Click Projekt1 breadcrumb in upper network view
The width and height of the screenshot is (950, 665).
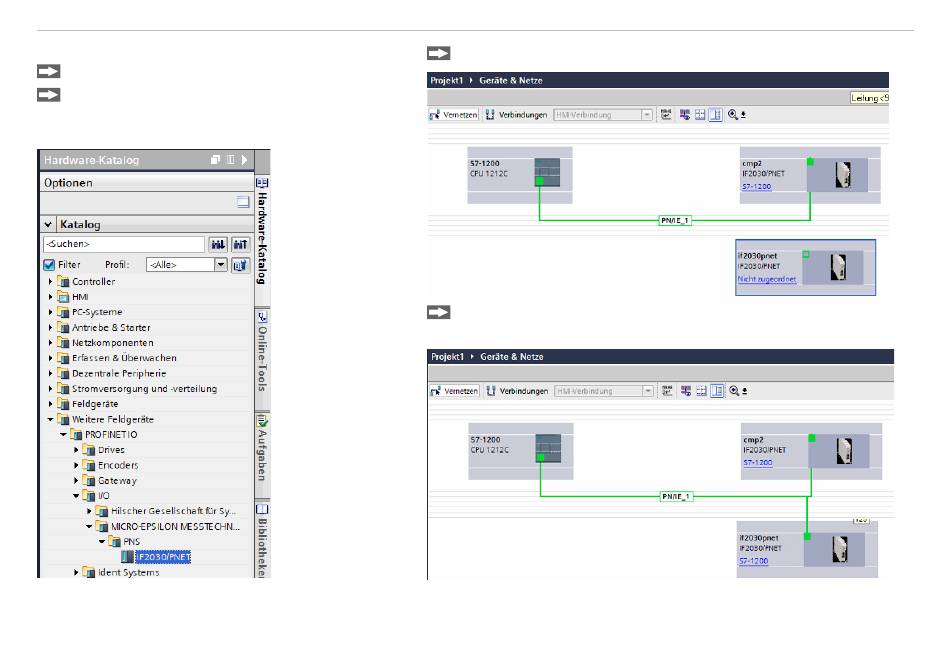(x=447, y=81)
